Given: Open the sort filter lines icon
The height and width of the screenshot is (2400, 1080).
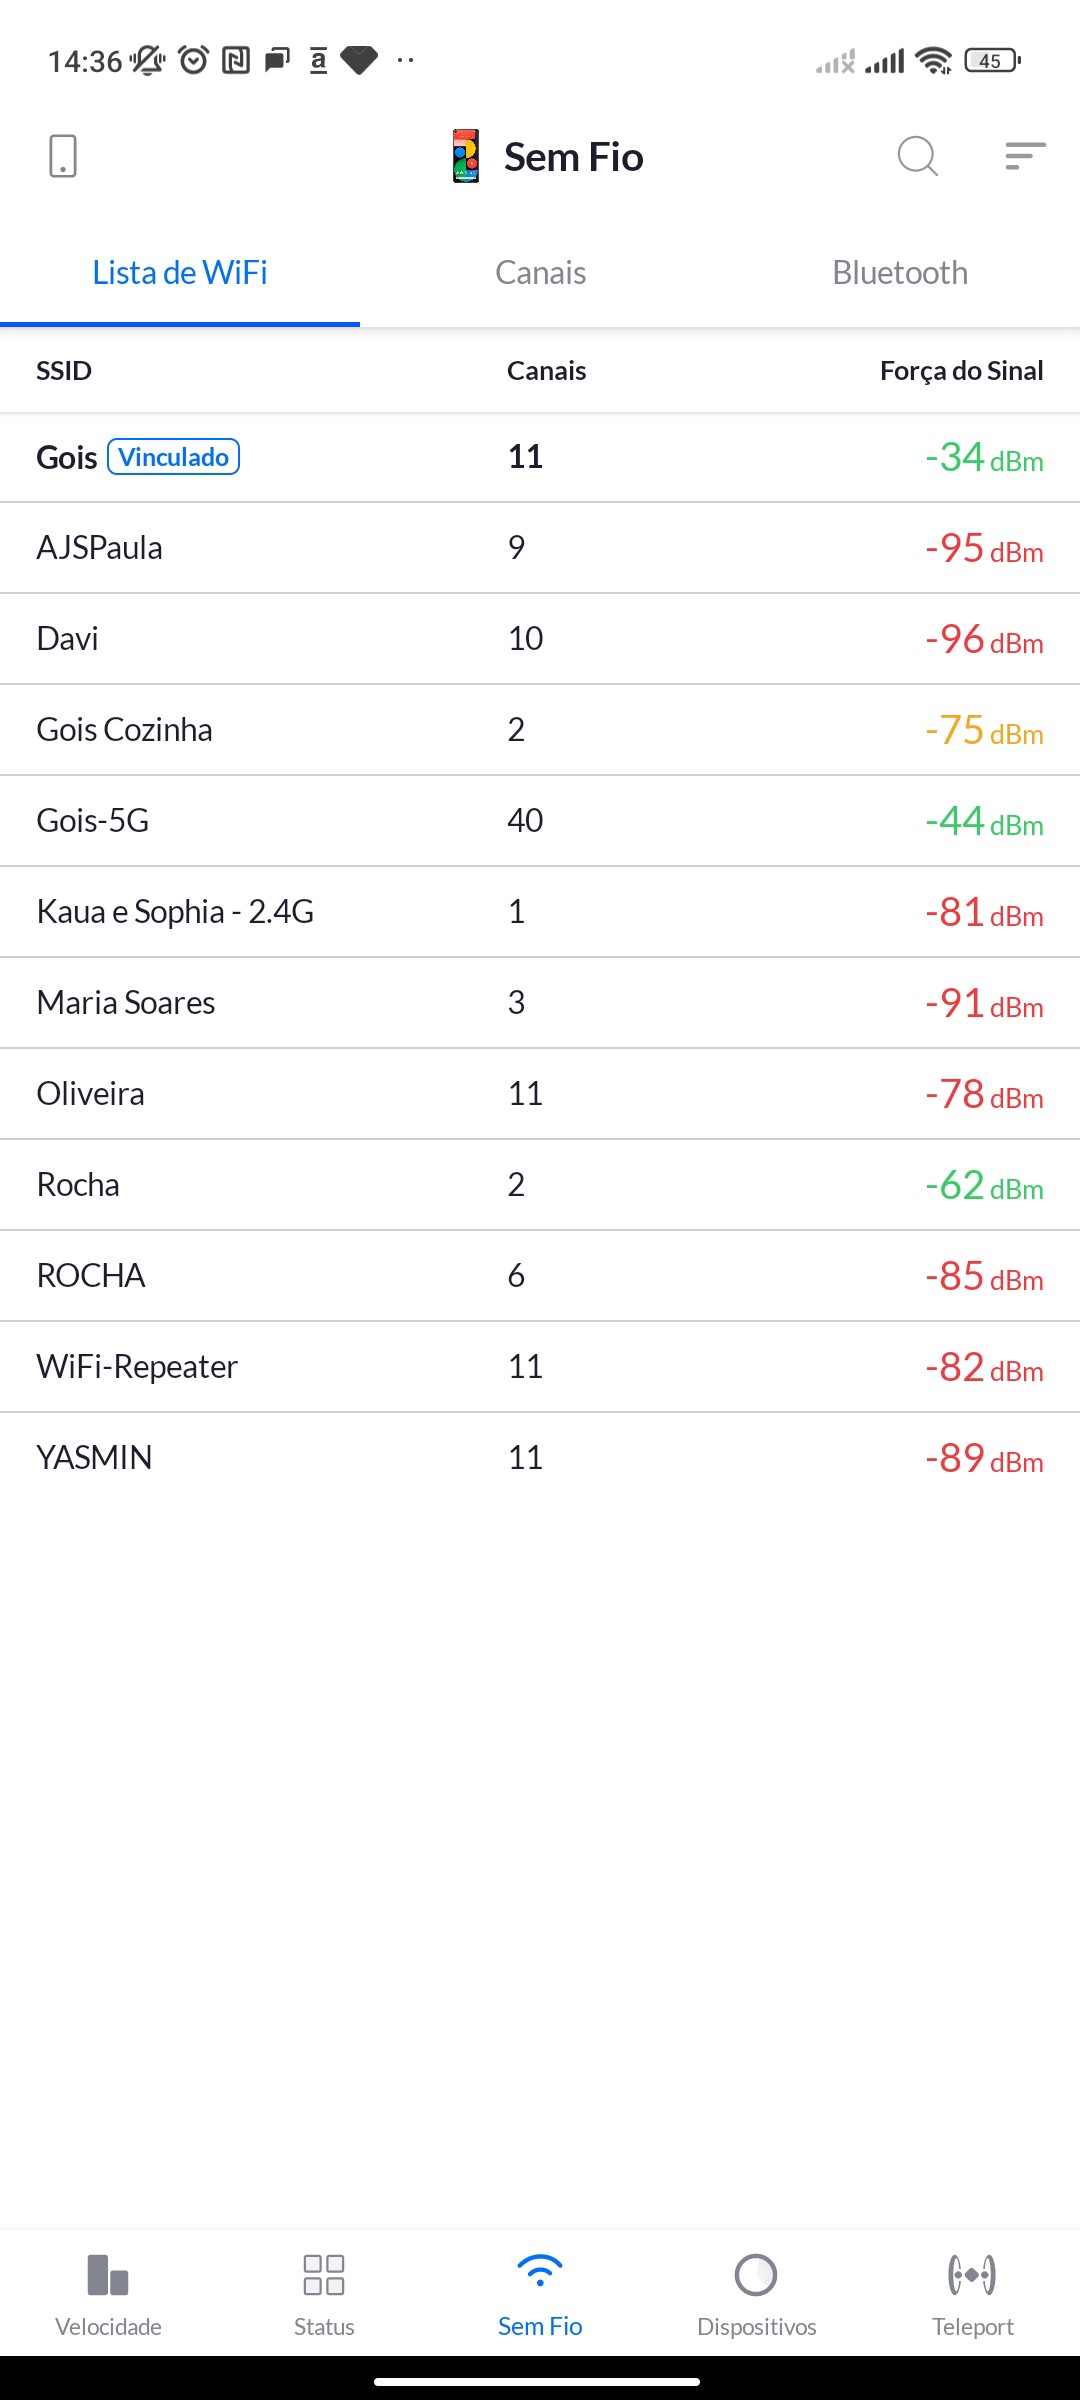Looking at the screenshot, I should (x=1025, y=157).
